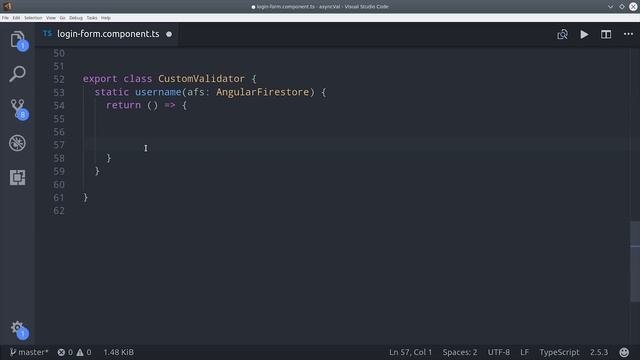The image size is (640, 360).
Task: Click the AngularFirestore type
Action: pos(262,92)
